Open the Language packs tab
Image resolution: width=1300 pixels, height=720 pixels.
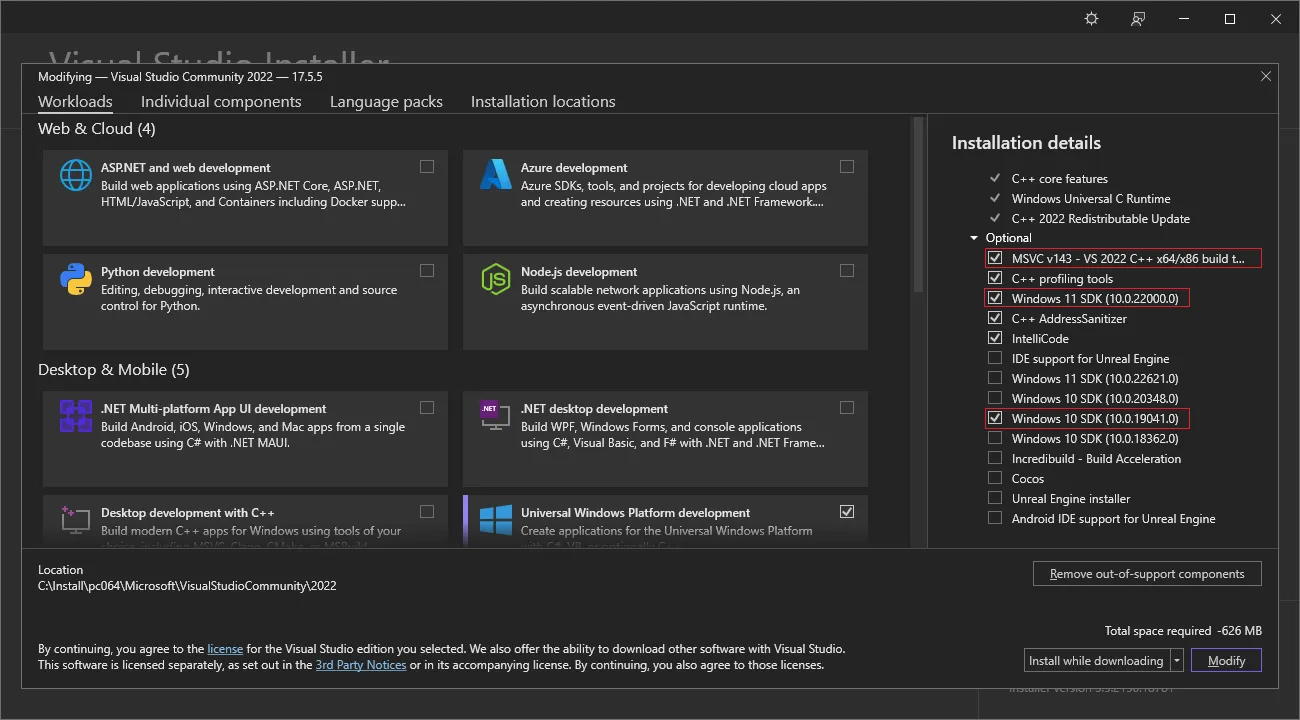[x=386, y=102]
